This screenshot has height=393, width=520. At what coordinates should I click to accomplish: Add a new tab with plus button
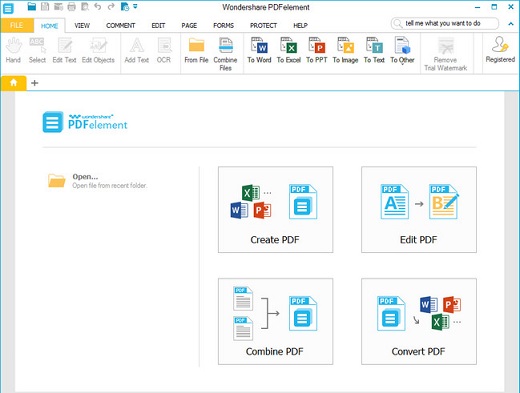(34, 83)
